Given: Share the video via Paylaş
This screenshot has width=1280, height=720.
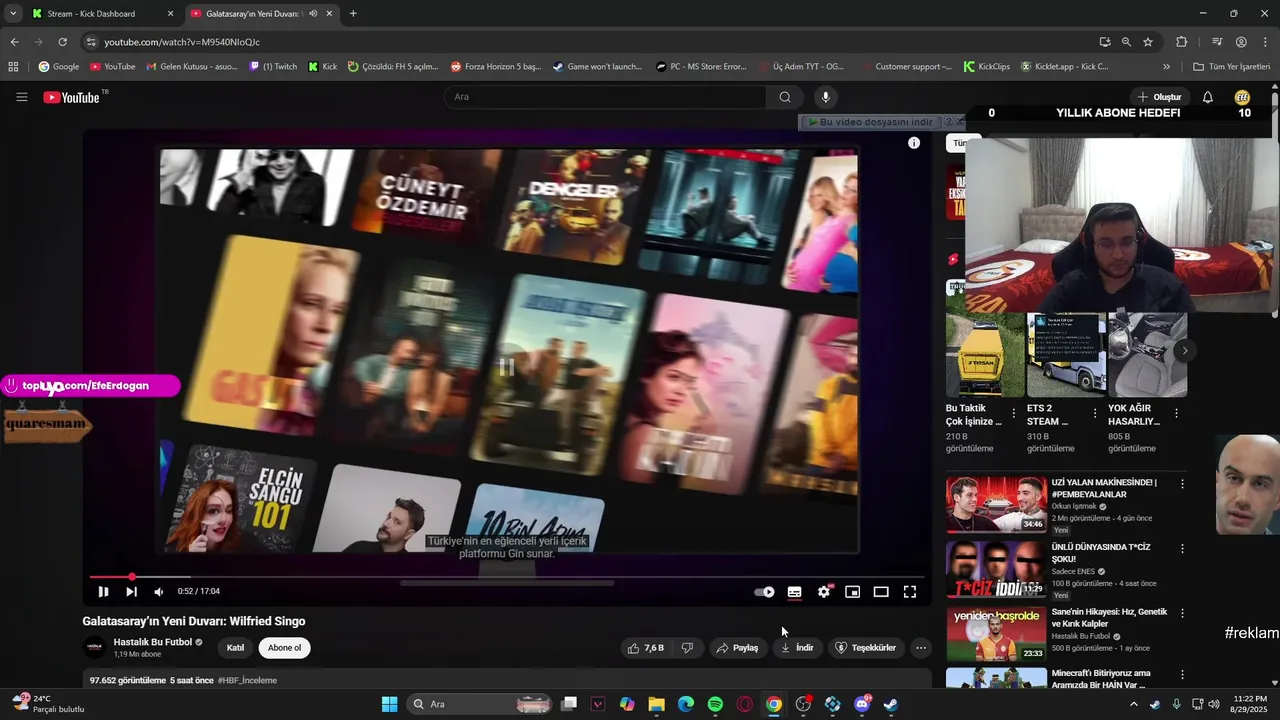Looking at the screenshot, I should (737, 648).
